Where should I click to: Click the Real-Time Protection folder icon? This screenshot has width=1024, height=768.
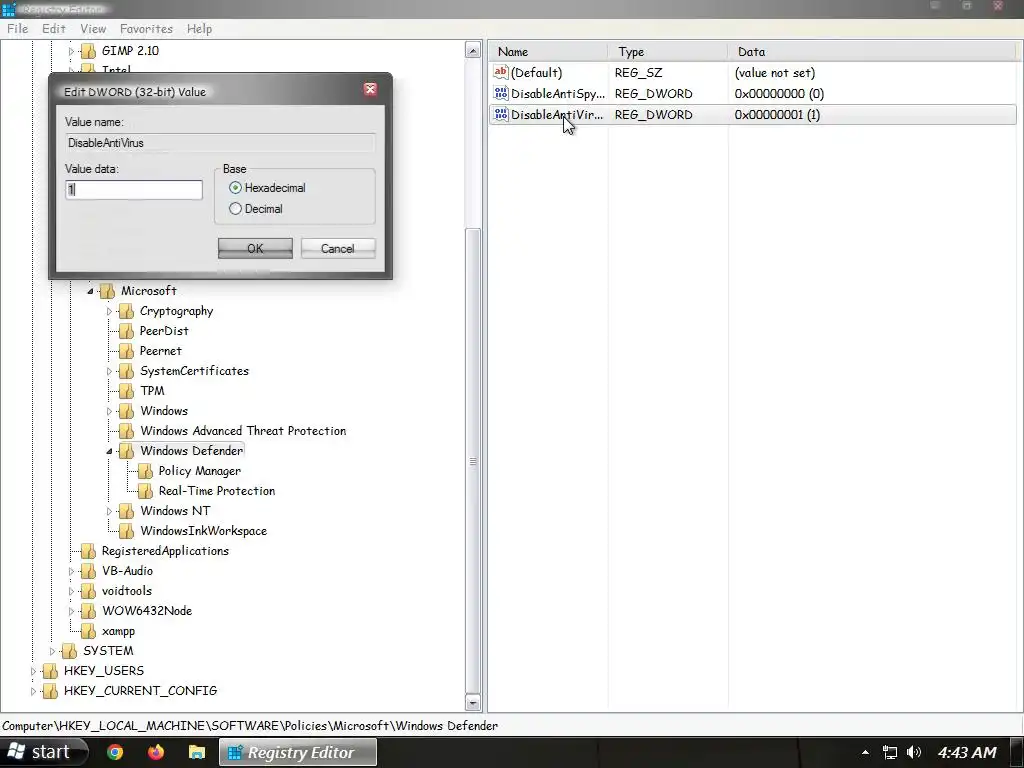coord(145,491)
